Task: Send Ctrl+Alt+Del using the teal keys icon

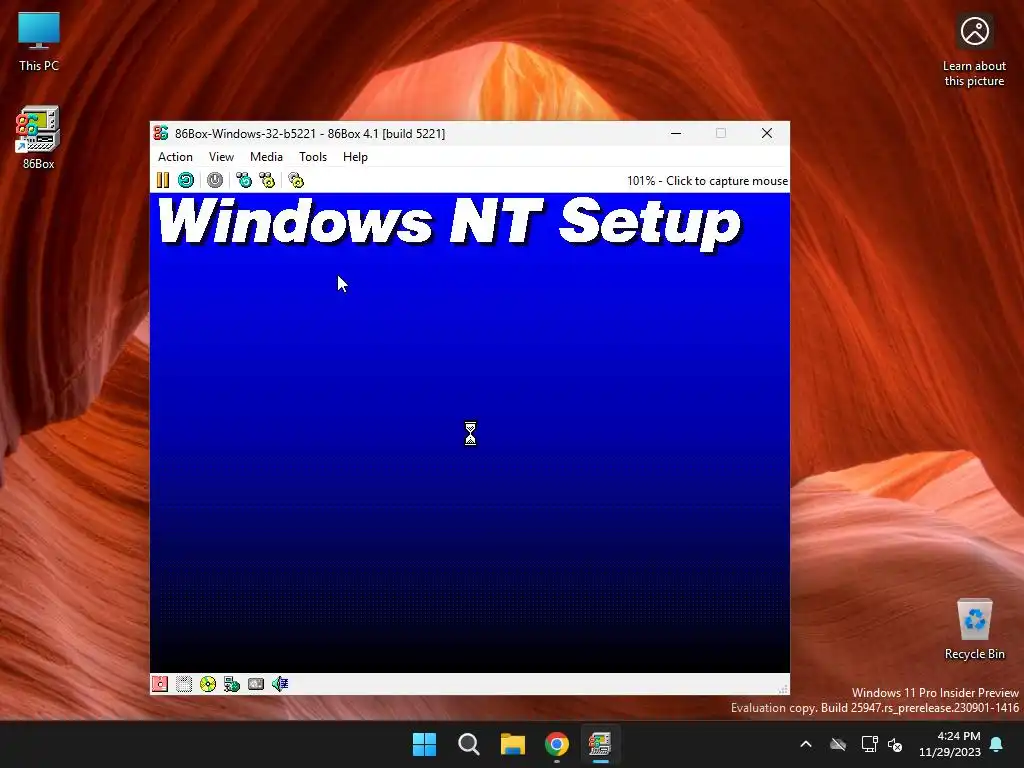Action: [244, 180]
